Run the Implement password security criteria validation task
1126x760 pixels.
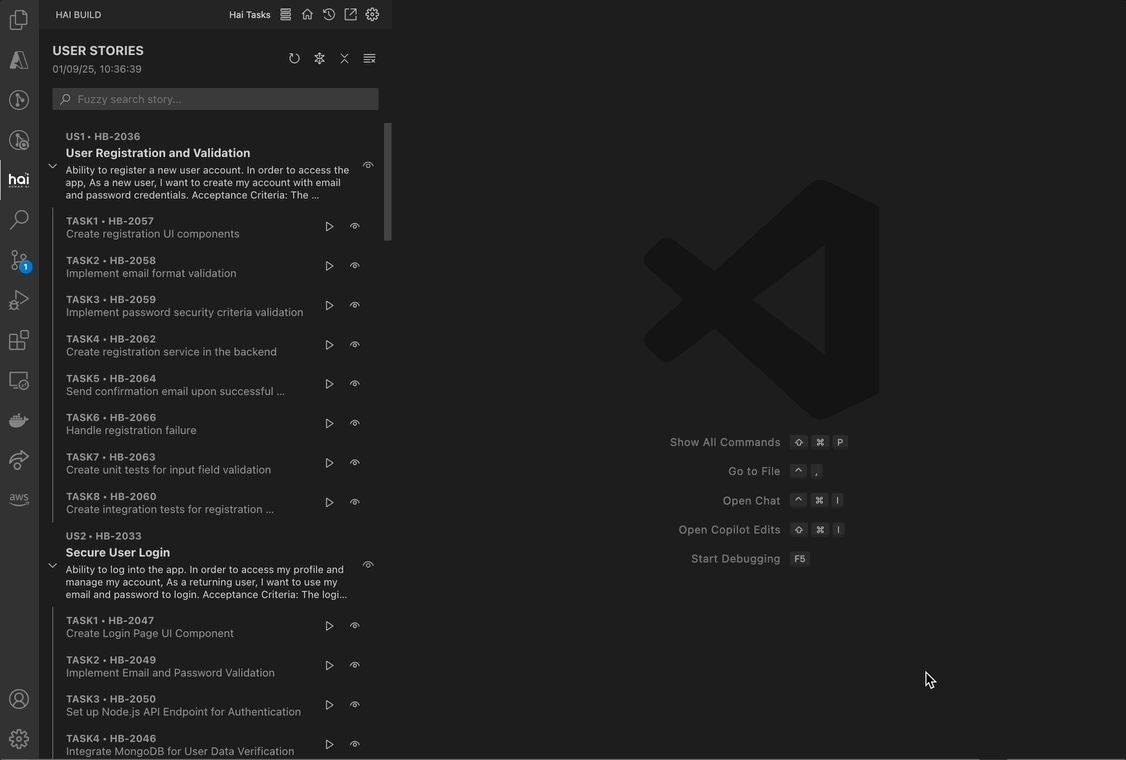click(x=329, y=305)
